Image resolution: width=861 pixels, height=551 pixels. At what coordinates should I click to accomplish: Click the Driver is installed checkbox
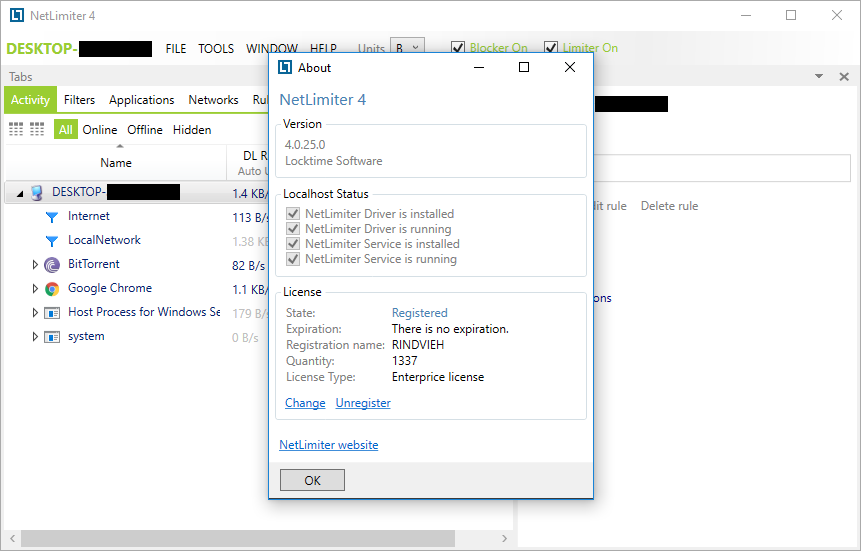(293, 214)
